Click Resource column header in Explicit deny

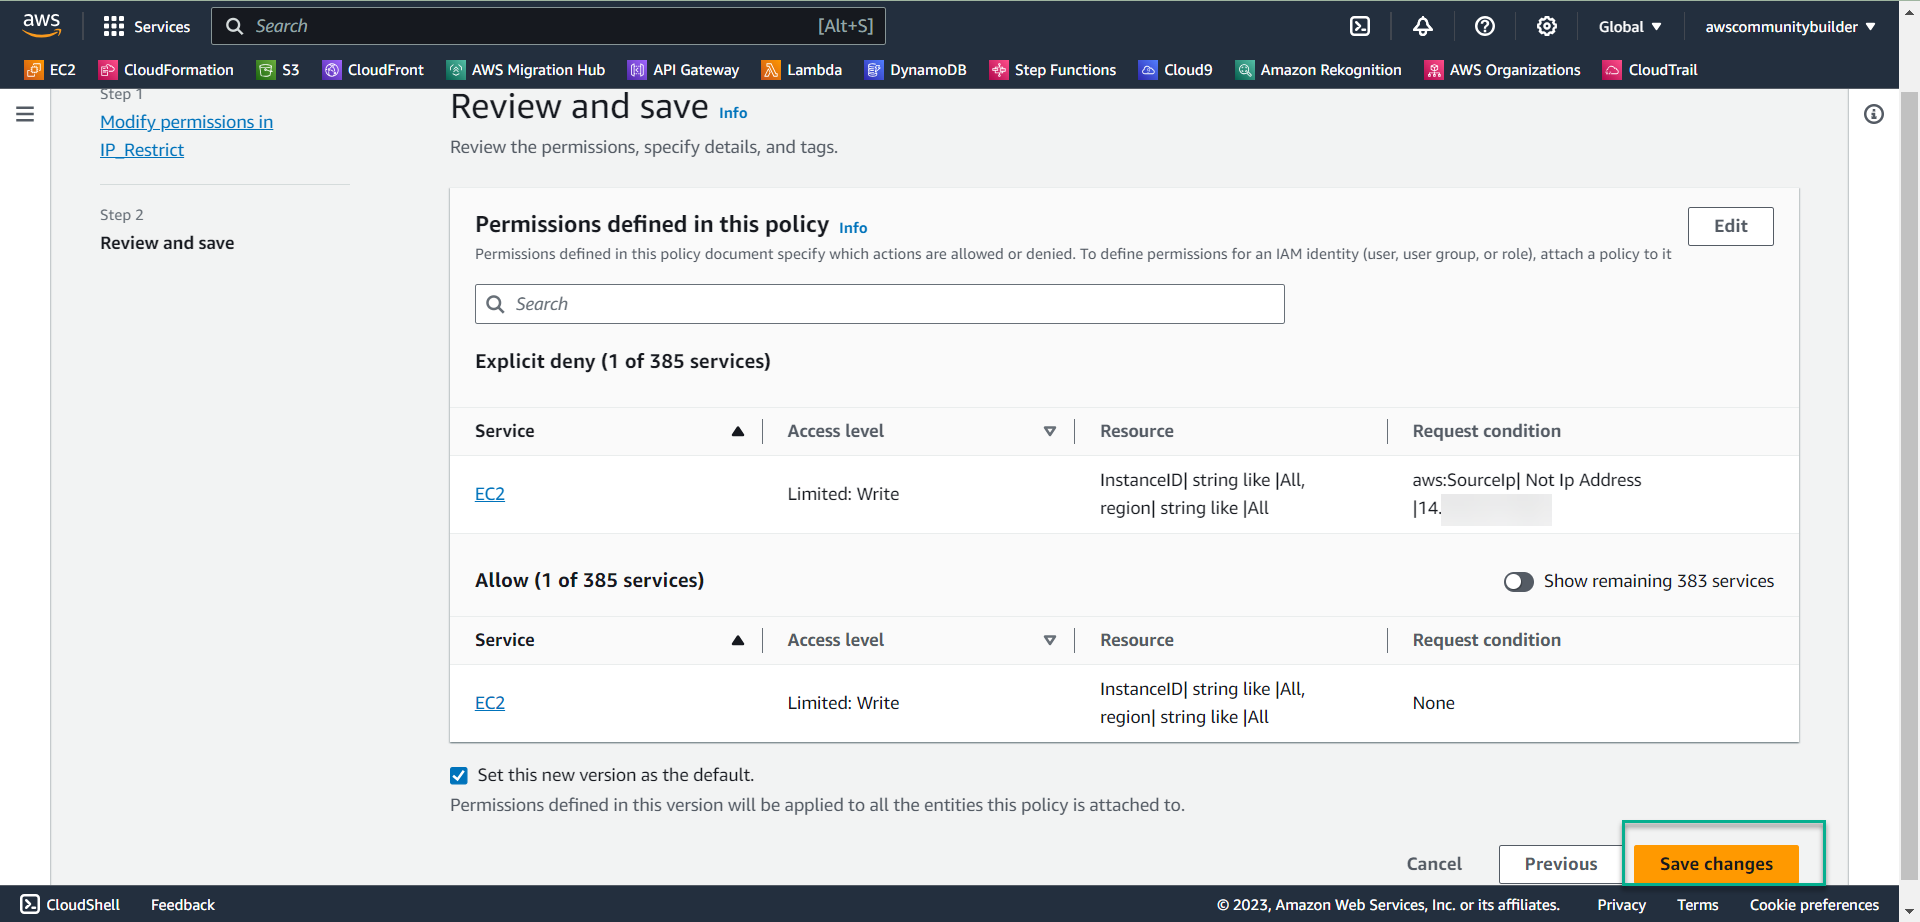[1137, 431]
